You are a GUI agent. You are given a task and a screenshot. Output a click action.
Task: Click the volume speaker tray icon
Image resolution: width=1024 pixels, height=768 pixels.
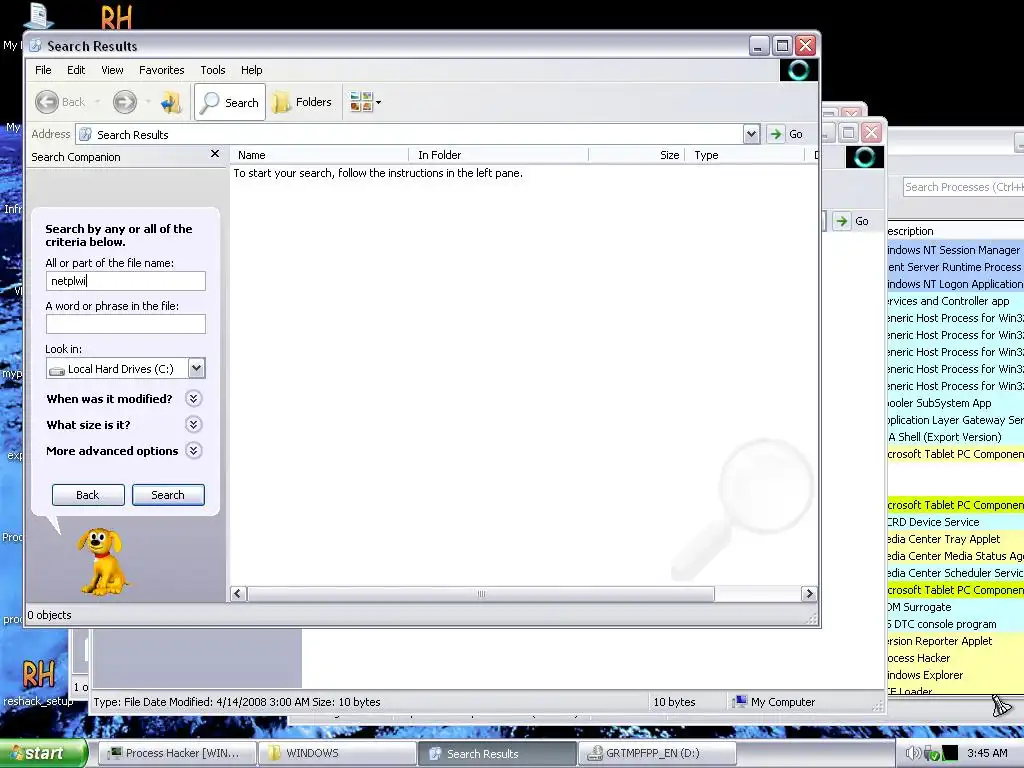tap(913, 753)
